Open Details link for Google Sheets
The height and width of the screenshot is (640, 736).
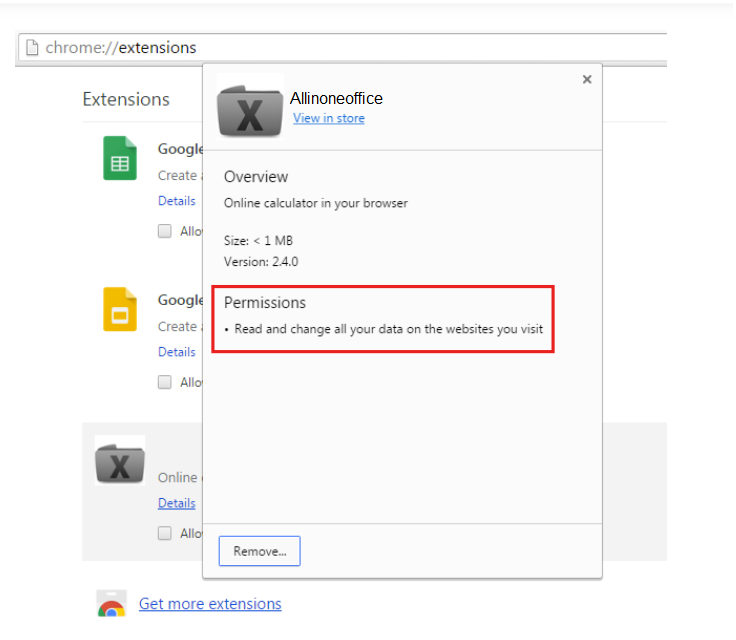pos(177,201)
